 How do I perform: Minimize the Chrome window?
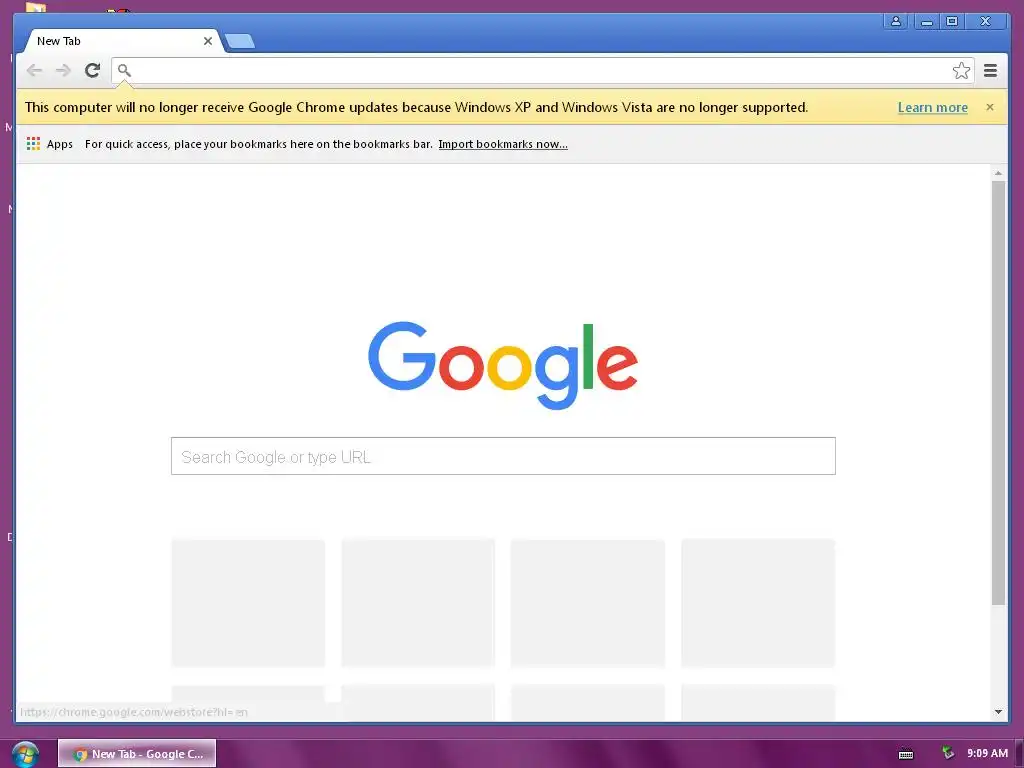pyautogui.click(x=926, y=22)
